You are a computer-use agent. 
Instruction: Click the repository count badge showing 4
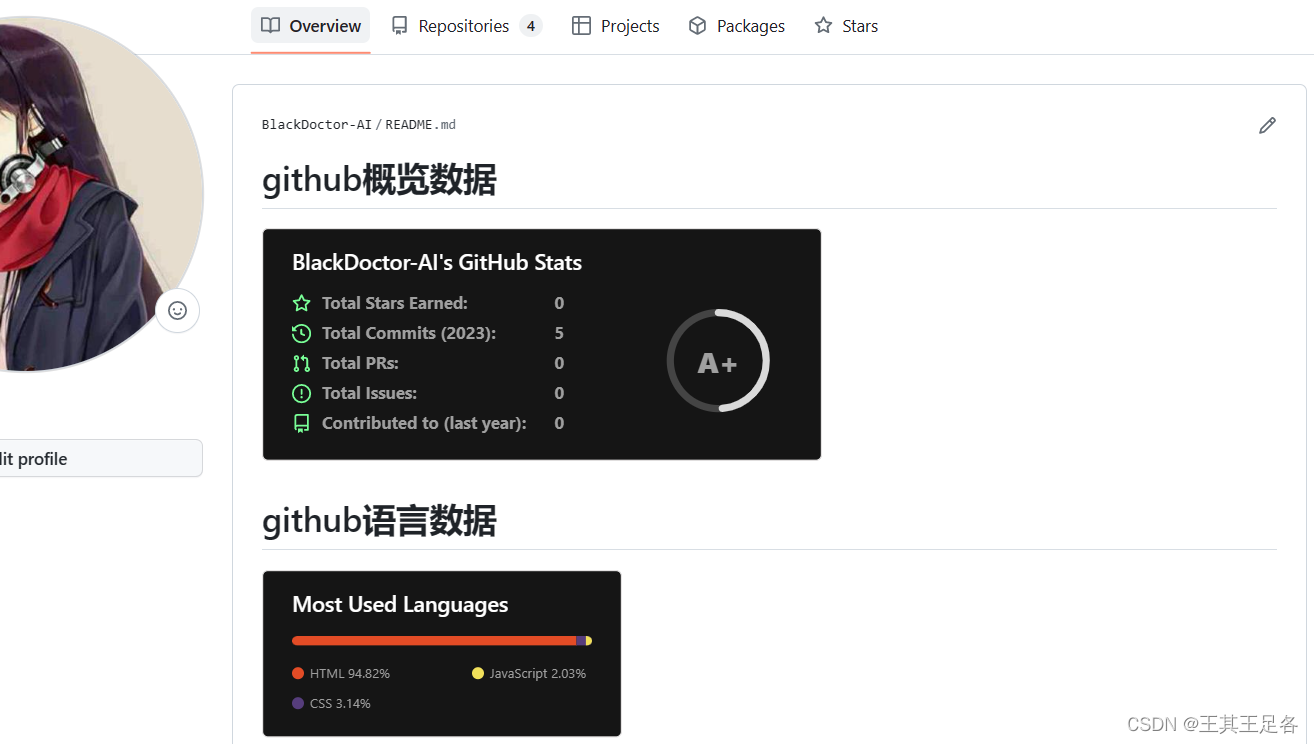[531, 25]
